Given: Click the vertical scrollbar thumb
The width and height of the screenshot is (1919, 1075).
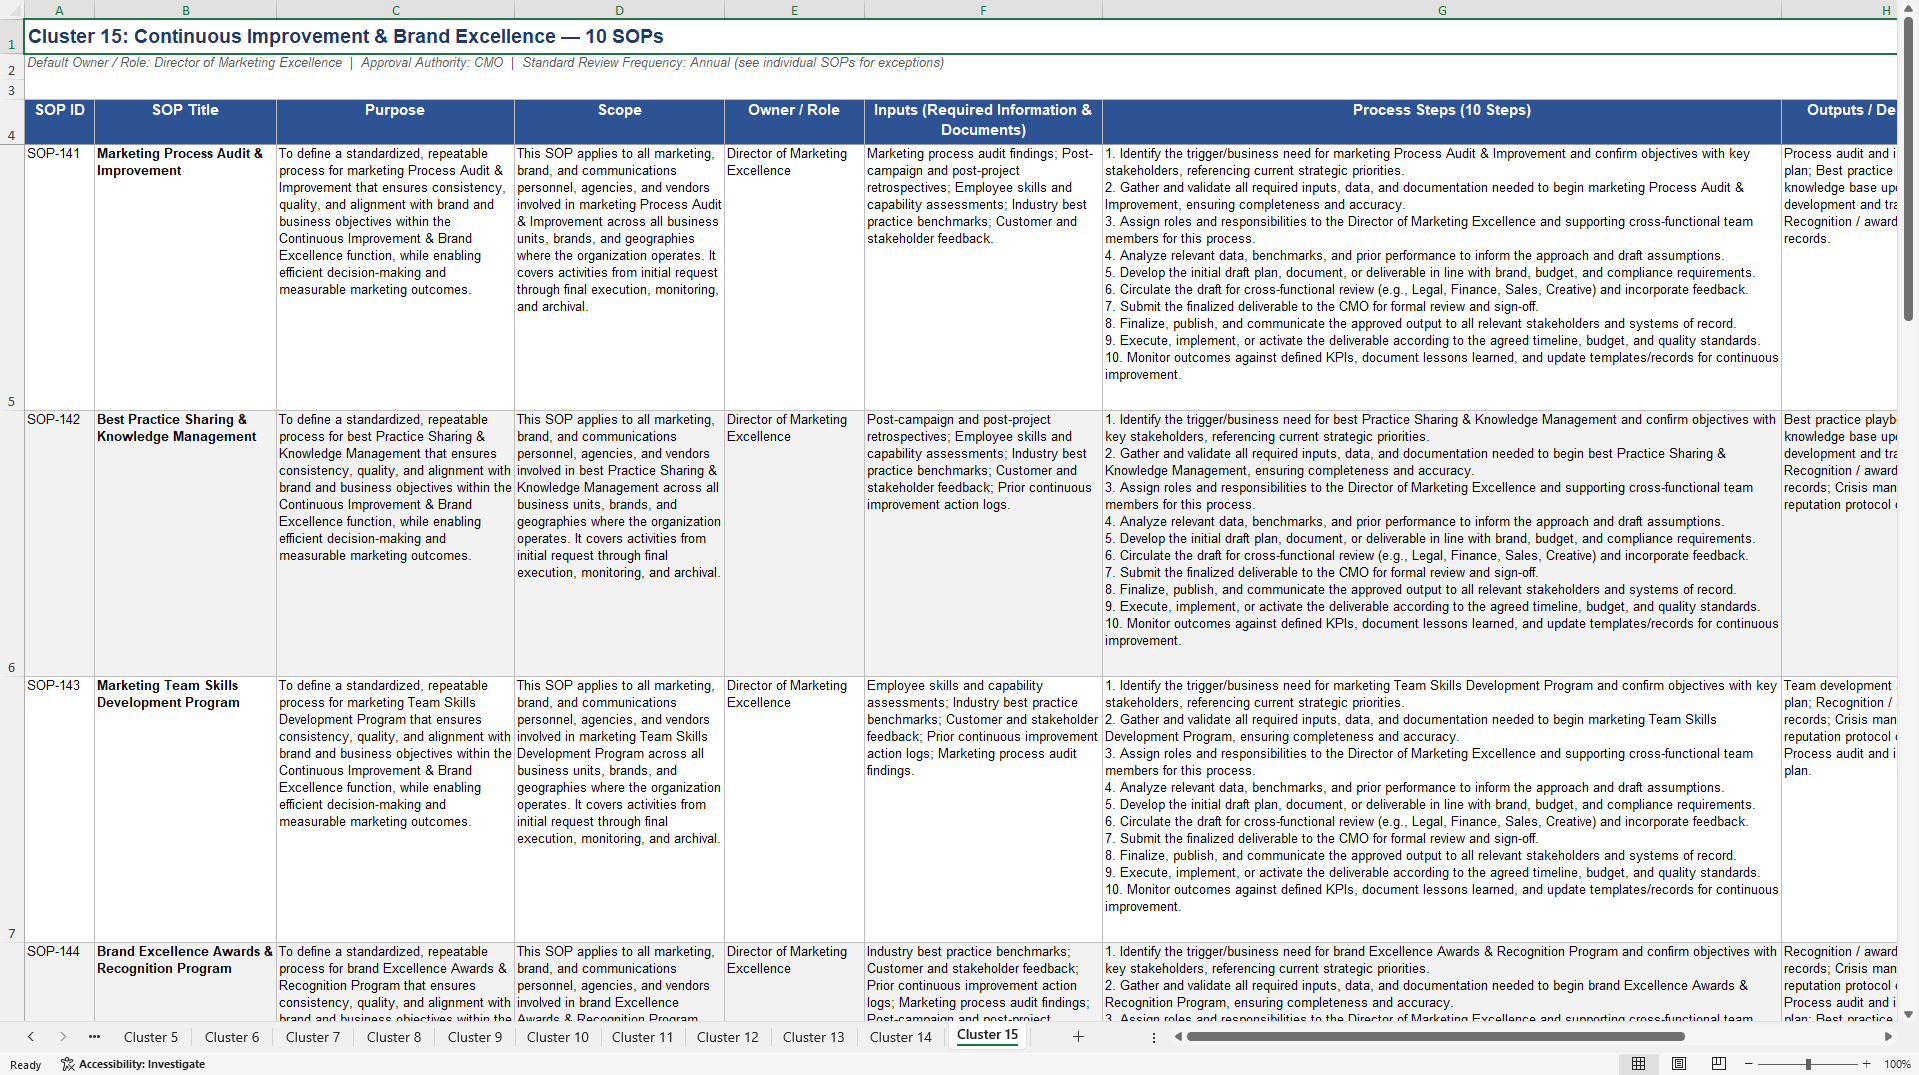Looking at the screenshot, I should click(1908, 168).
